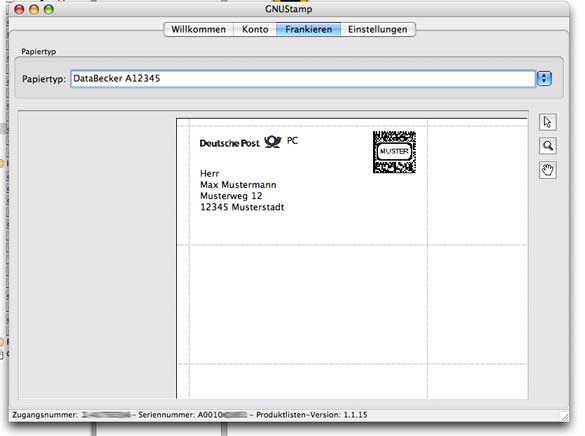This screenshot has width=585, height=436.
Task: Click the Zugangsnummer status entry
Action: [71, 415]
